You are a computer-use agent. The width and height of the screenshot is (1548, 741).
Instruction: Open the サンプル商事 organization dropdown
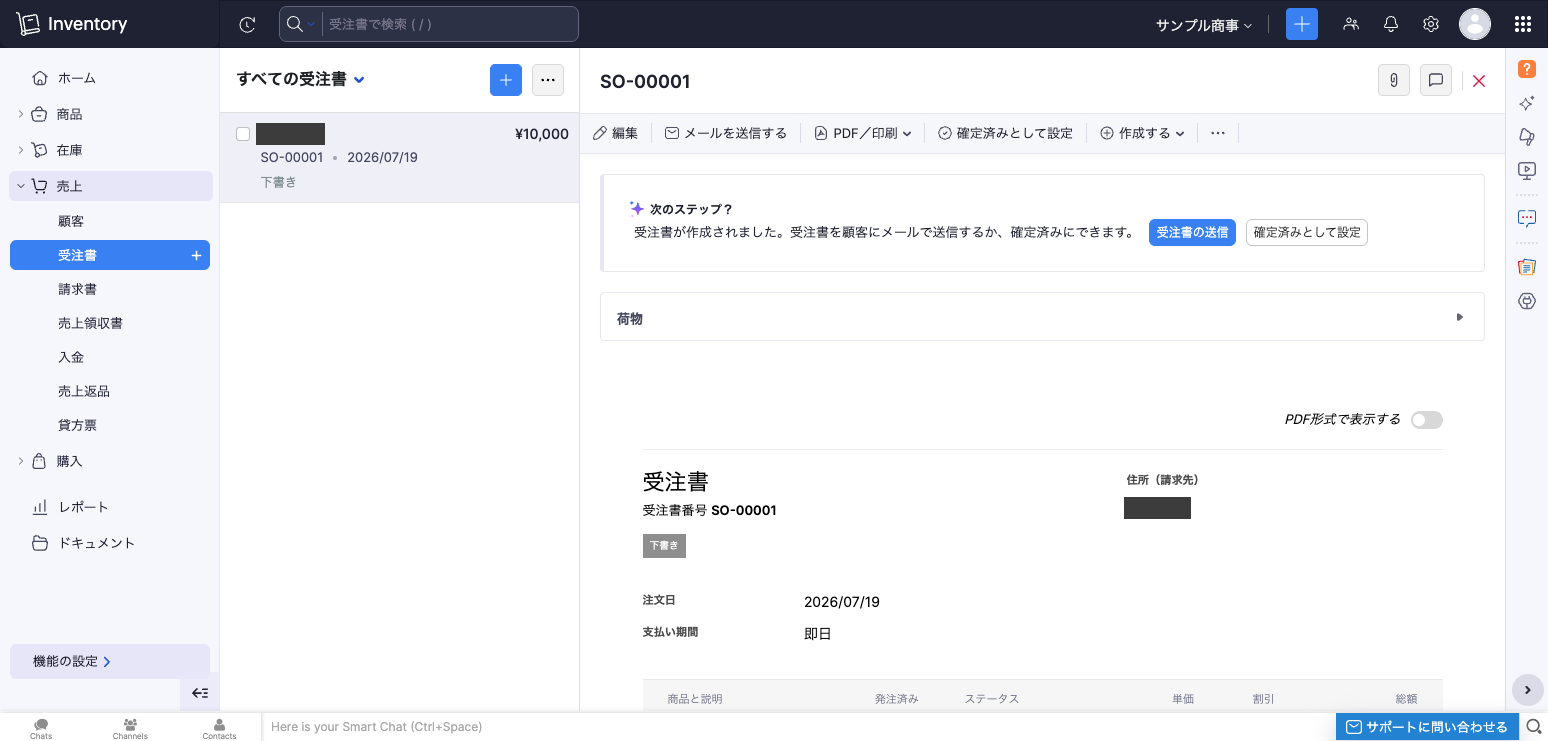tap(1204, 25)
